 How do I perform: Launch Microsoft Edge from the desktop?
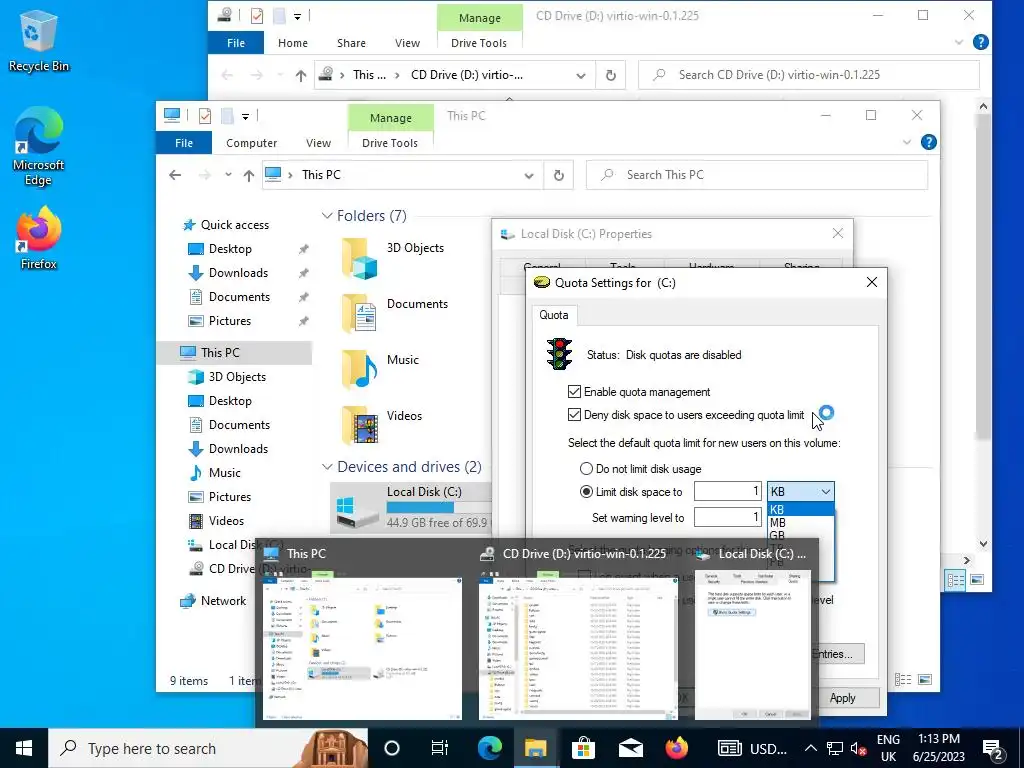coord(38,147)
